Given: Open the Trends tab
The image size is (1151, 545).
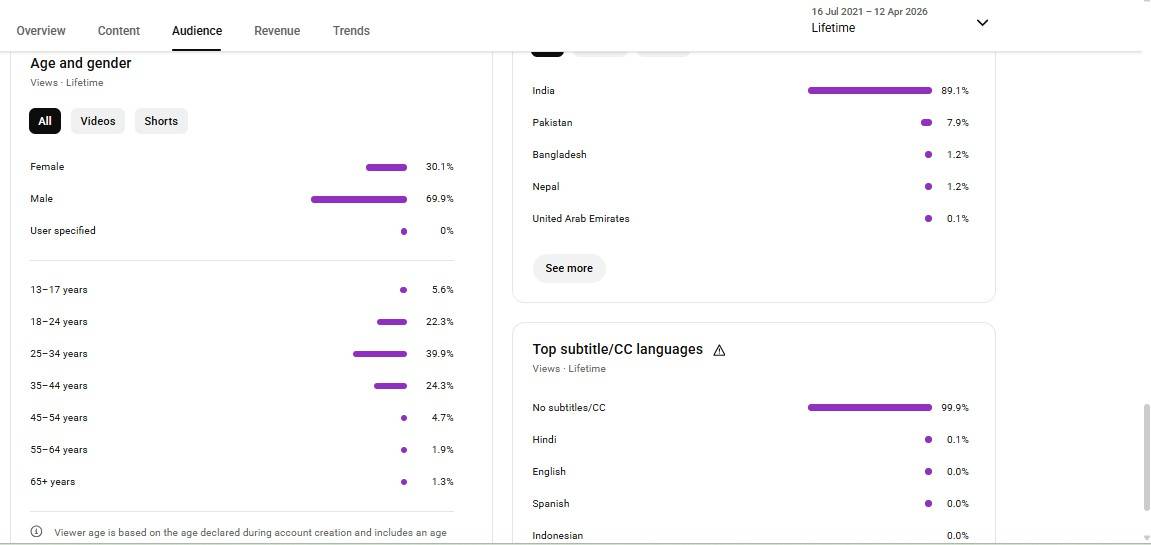Looking at the screenshot, I should (x=351, y=31).
